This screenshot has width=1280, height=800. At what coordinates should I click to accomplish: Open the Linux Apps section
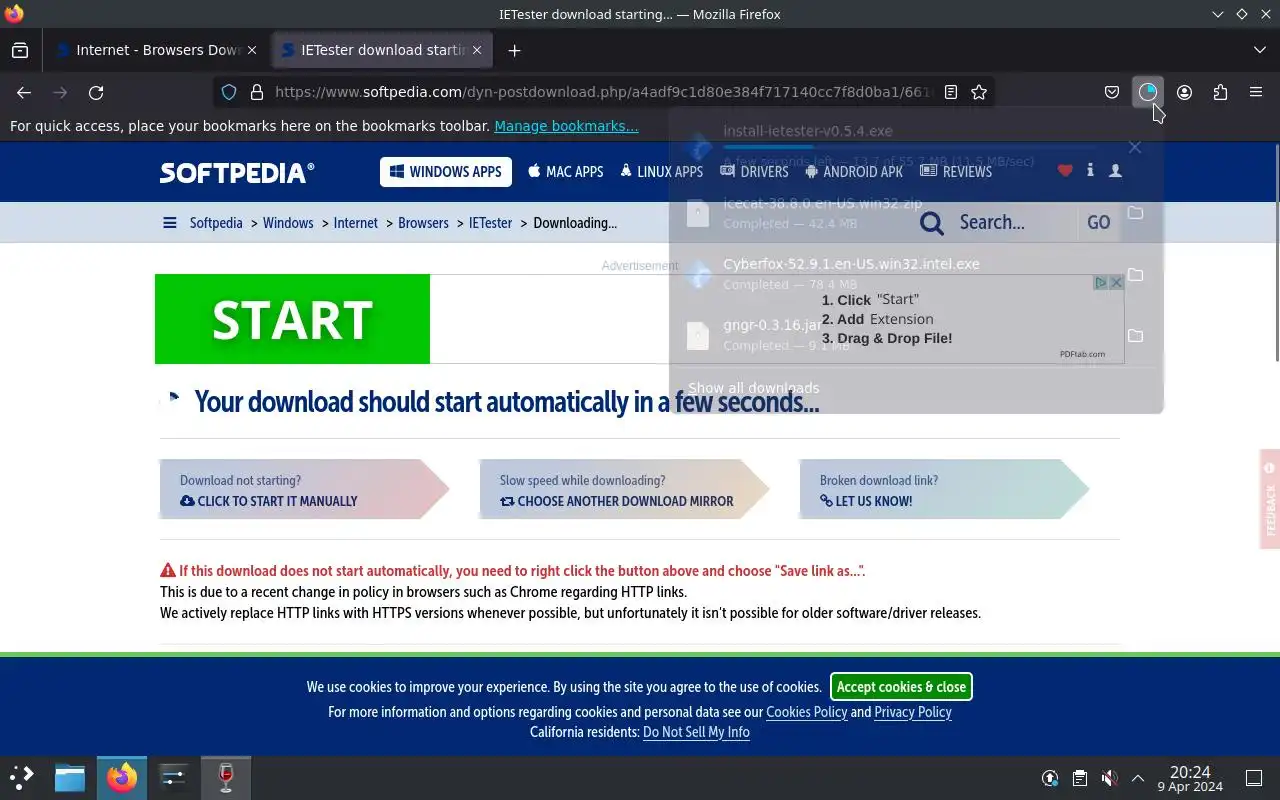[x=661, y=172]
